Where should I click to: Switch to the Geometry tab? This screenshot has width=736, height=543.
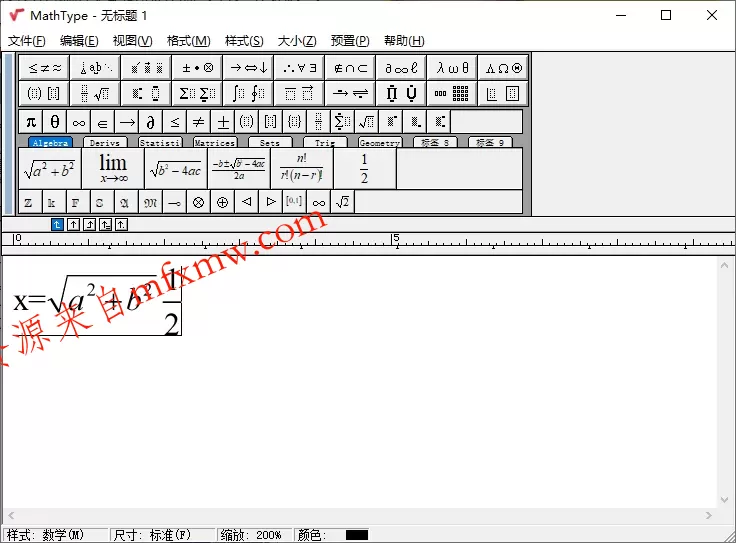click(x=380, y=143)
